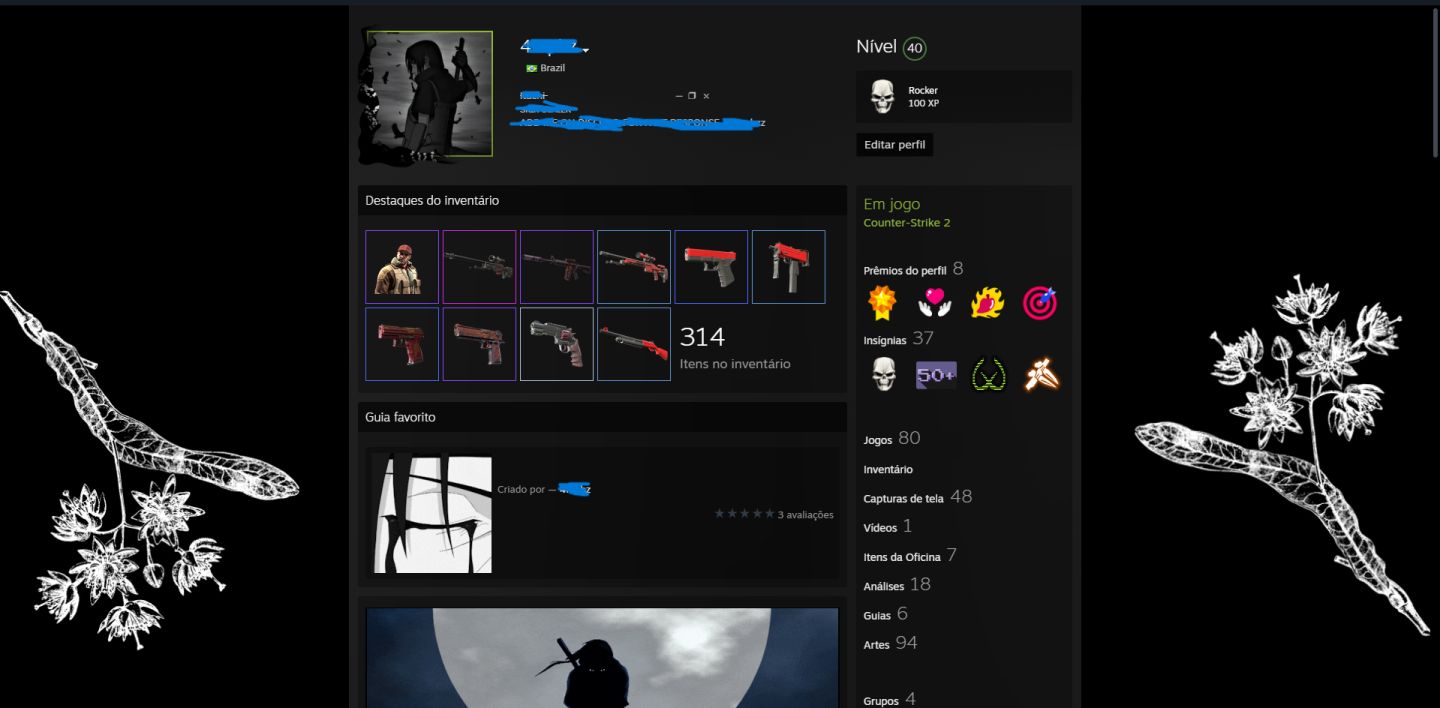
Task: Select the dark sniper rifle beside the agent
Action: pyautogui.click(x=479, y=267)
